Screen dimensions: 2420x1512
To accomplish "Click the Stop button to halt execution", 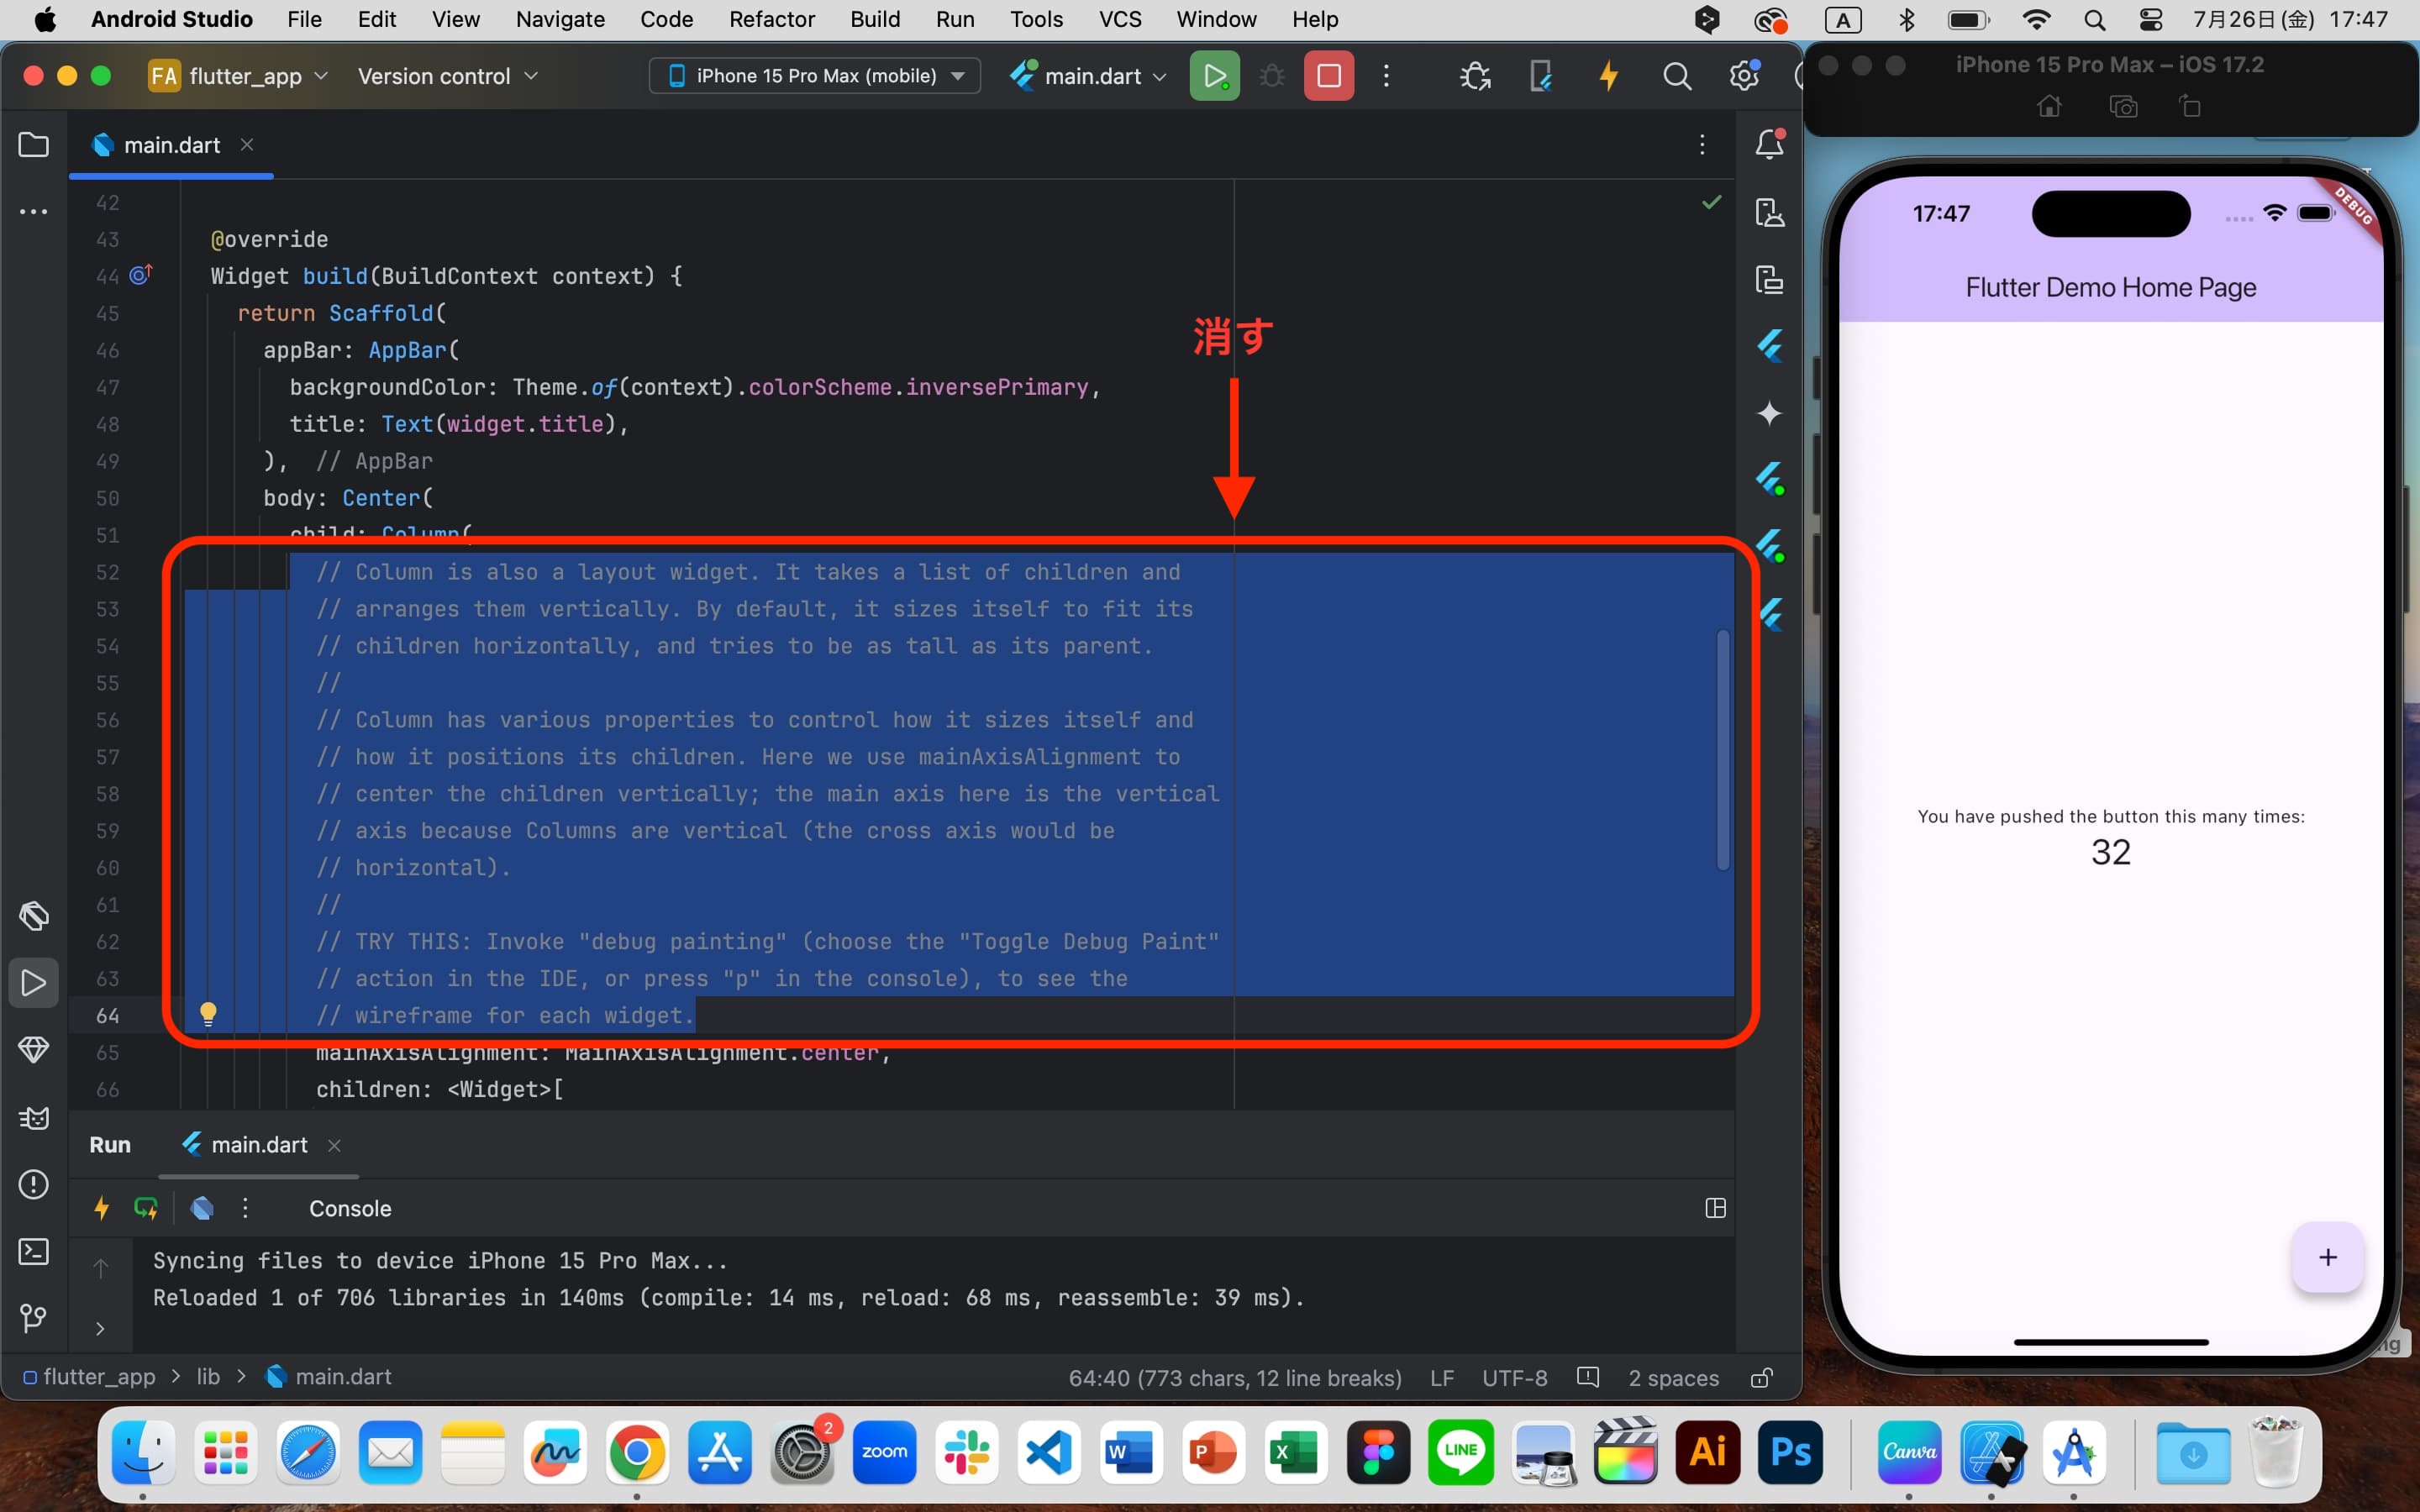I will tap(1329, 76).
